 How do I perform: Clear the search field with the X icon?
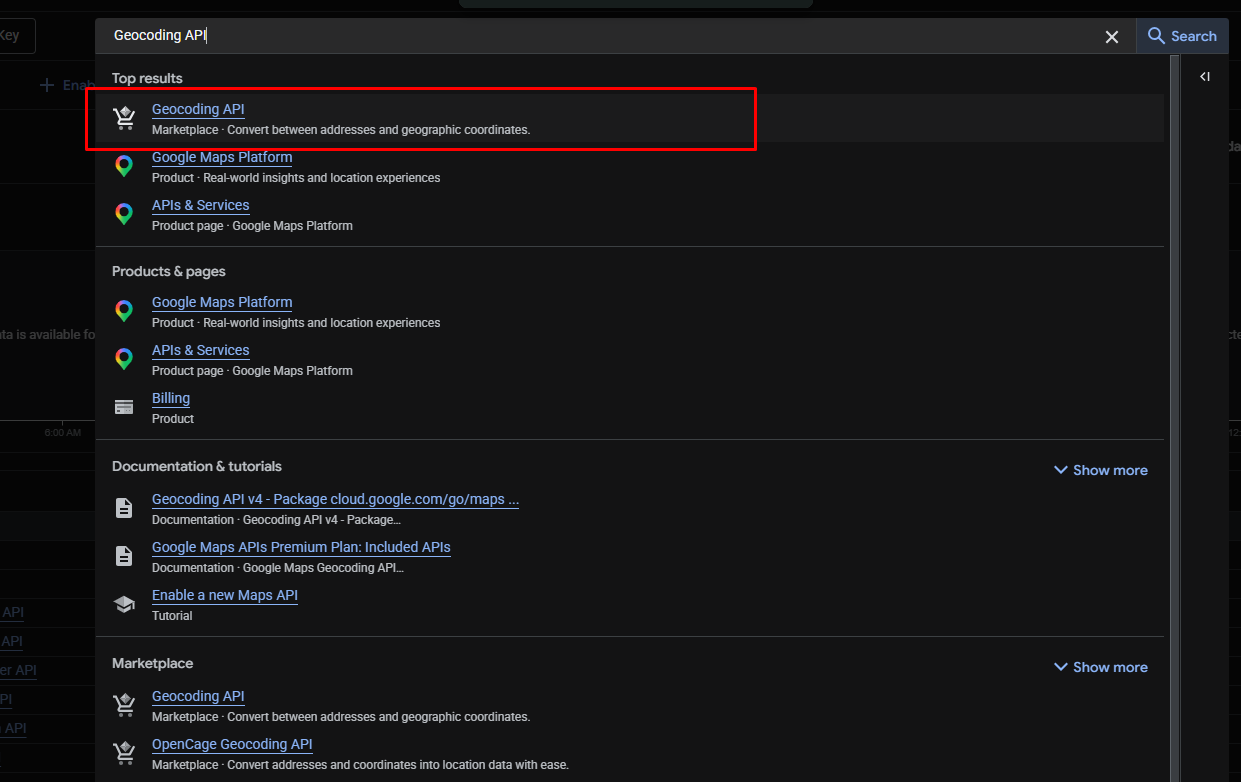tap(1111, 37)
